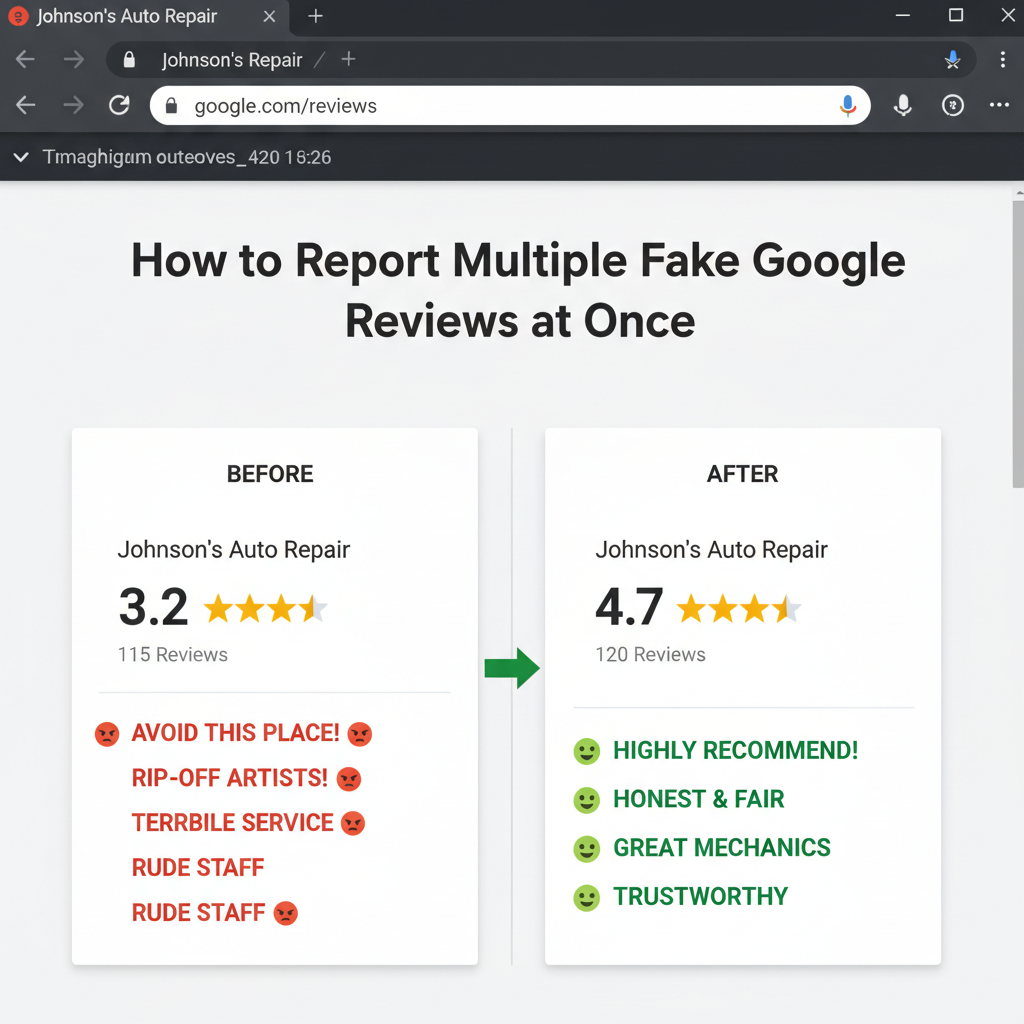Click the colored microphone in URL bar
Image resolution: width=1024 pixels, height=1024 pixels.
(848, 105)
